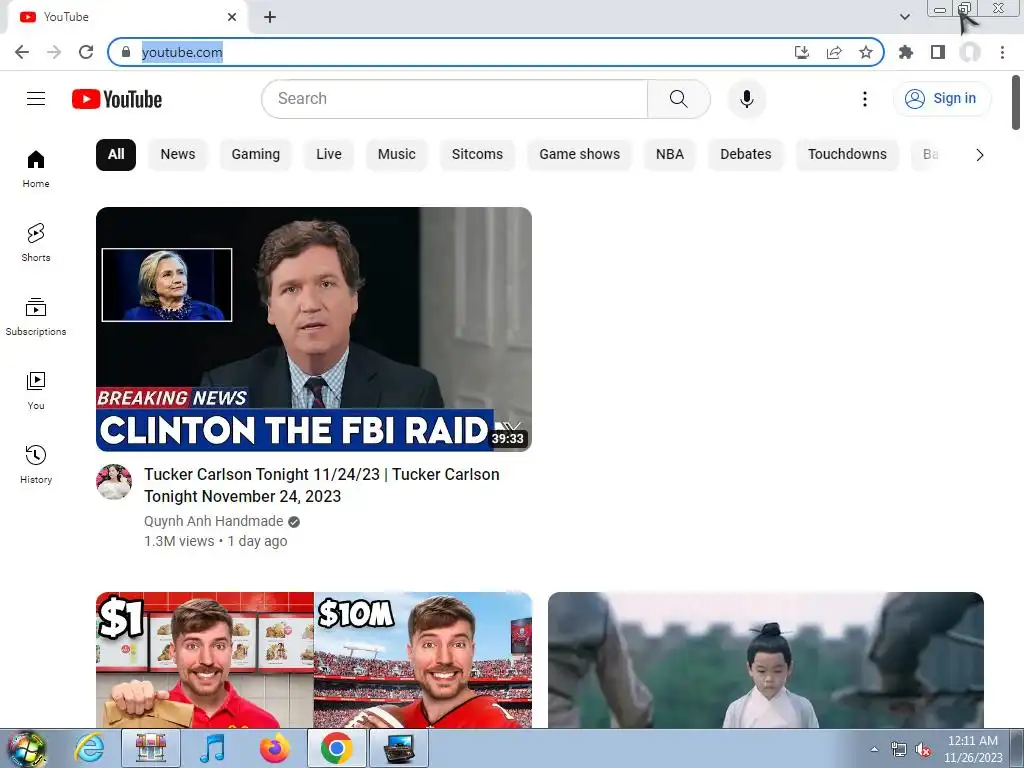Focus the YouTube search field
Viewport: 1024px width, 768px height.
[455, 99]
